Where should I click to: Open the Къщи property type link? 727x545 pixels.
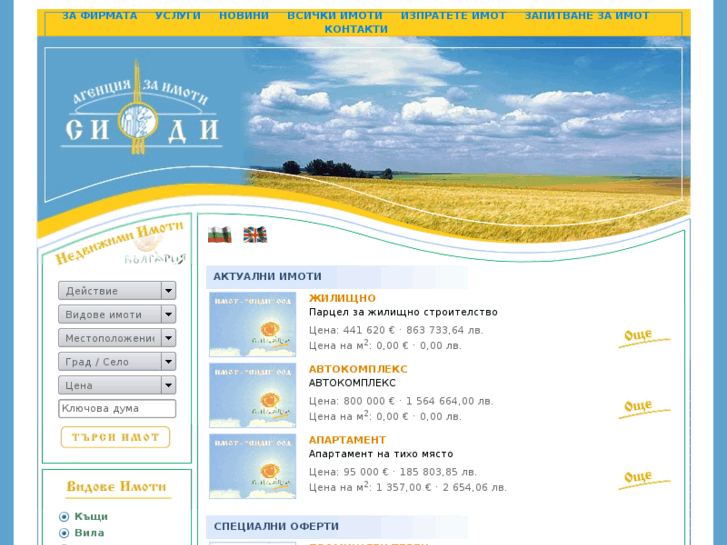tap(91, 516)
